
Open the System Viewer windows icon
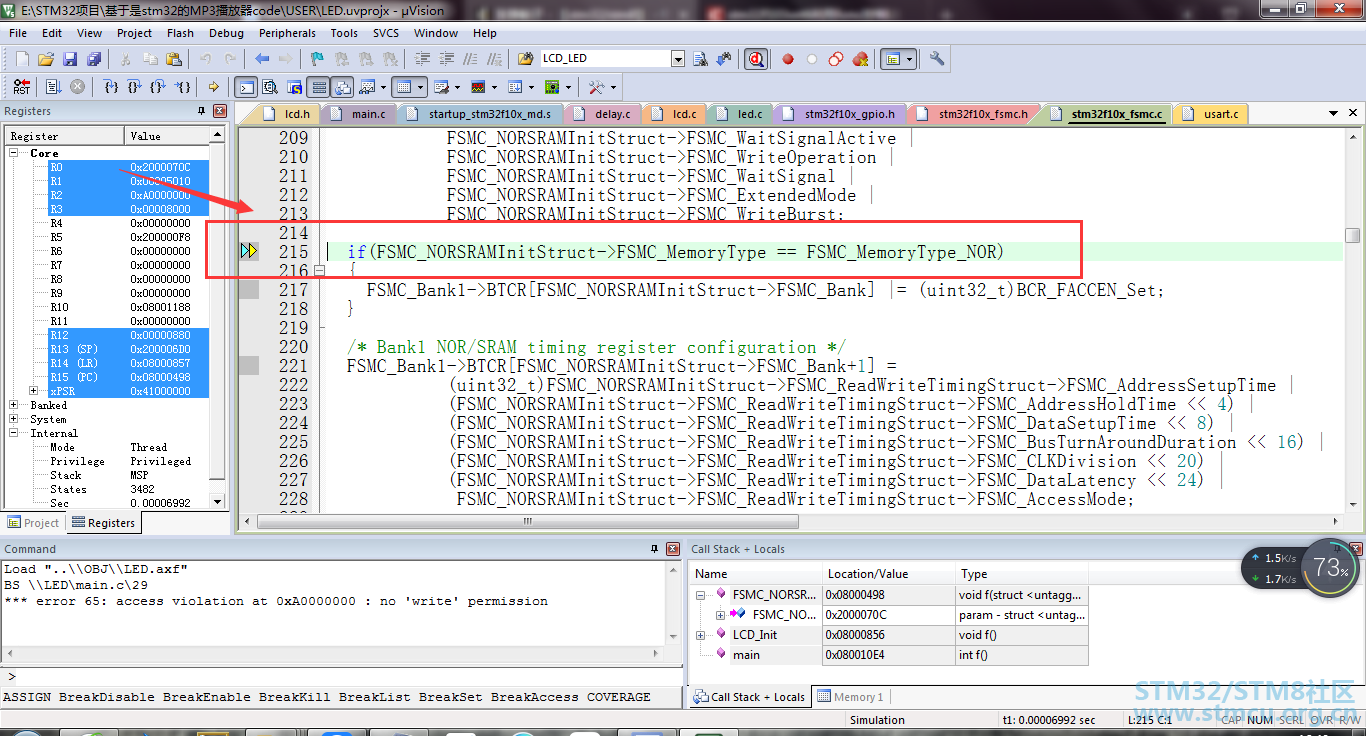click(x=551, y=87)
